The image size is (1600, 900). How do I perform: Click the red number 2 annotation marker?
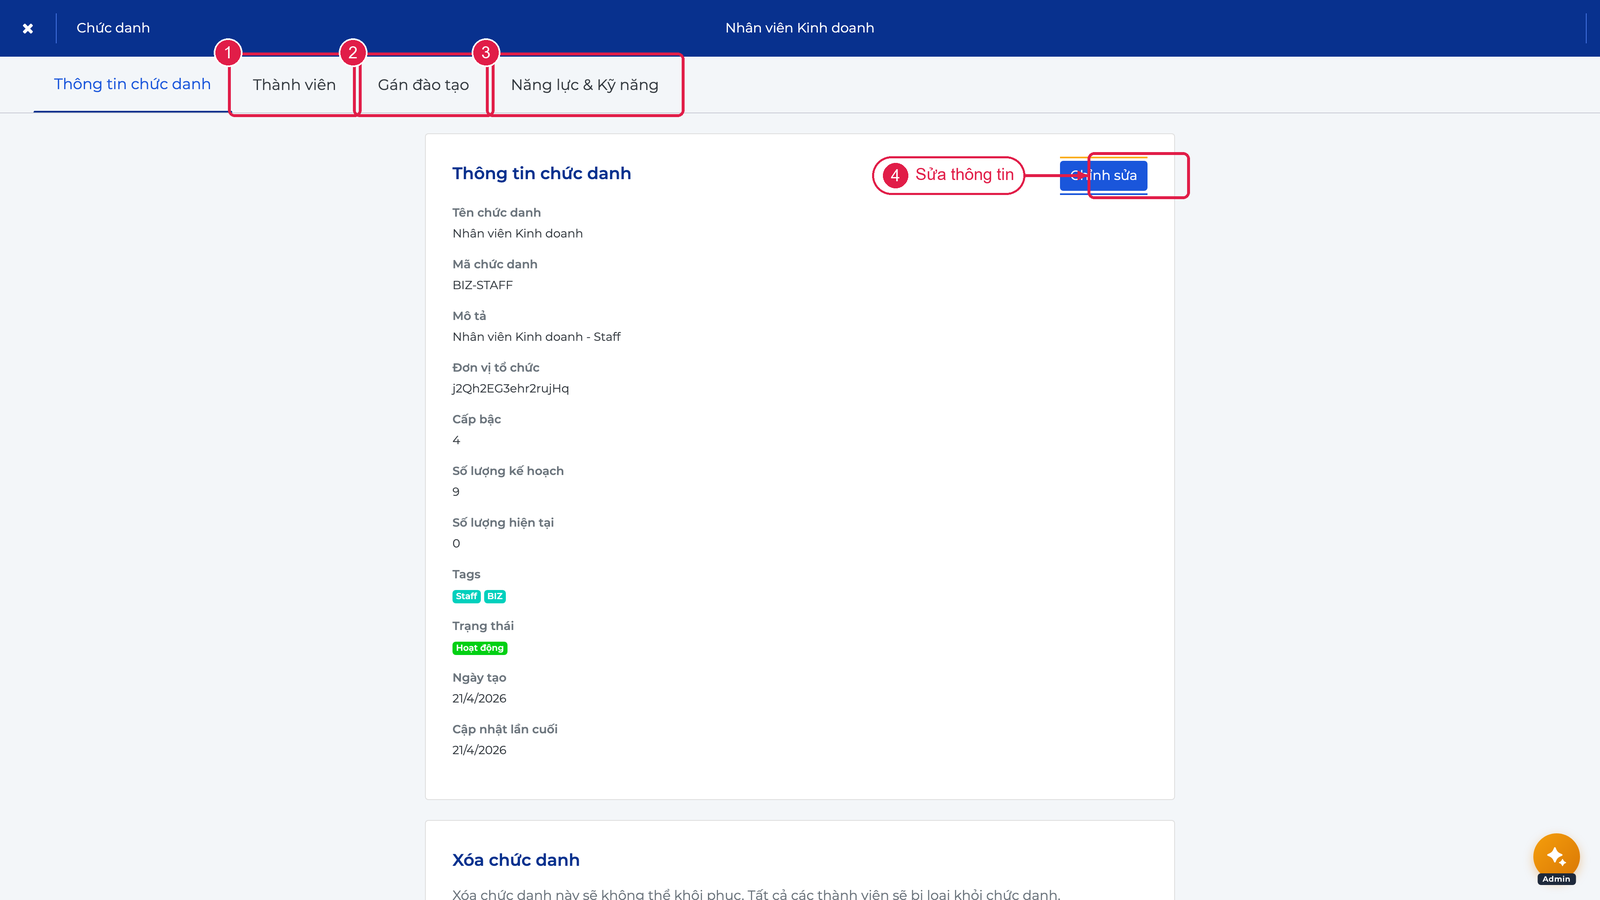[x=353, y=53]
